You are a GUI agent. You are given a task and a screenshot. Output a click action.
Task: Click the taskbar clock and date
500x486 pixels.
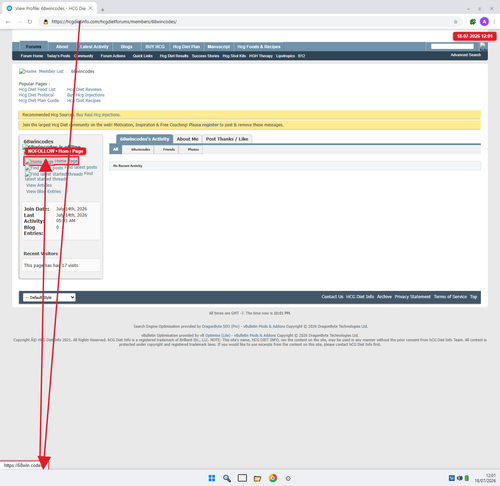(485, 478)
